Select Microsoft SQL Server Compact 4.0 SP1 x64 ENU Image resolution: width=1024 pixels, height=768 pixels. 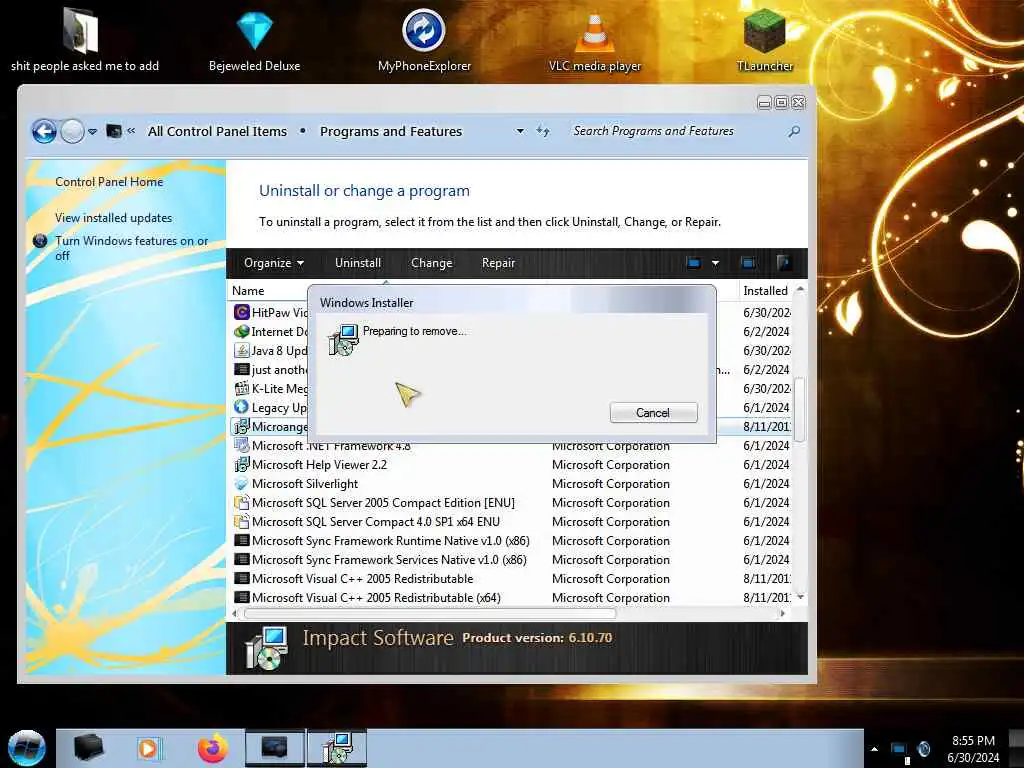376,522
